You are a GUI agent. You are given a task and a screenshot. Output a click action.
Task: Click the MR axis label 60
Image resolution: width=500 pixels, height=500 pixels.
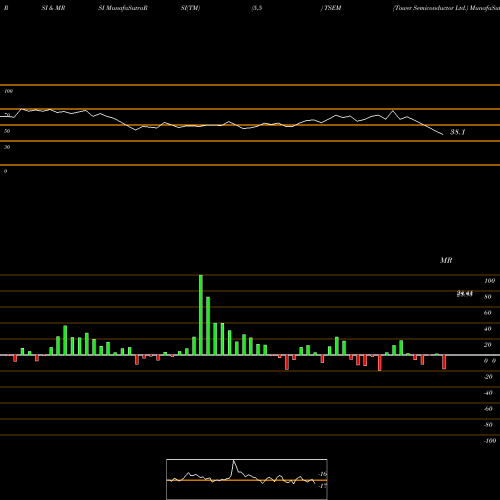[488, 313]
